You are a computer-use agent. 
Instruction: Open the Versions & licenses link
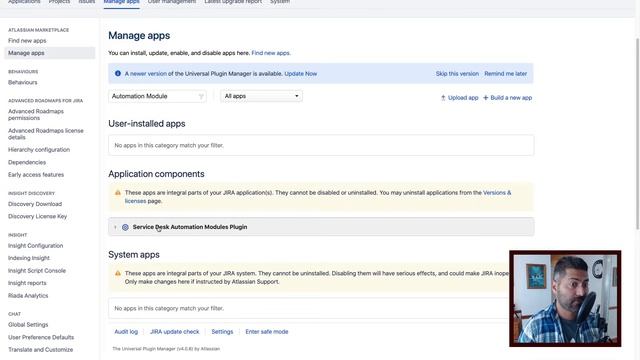(497, 193)
